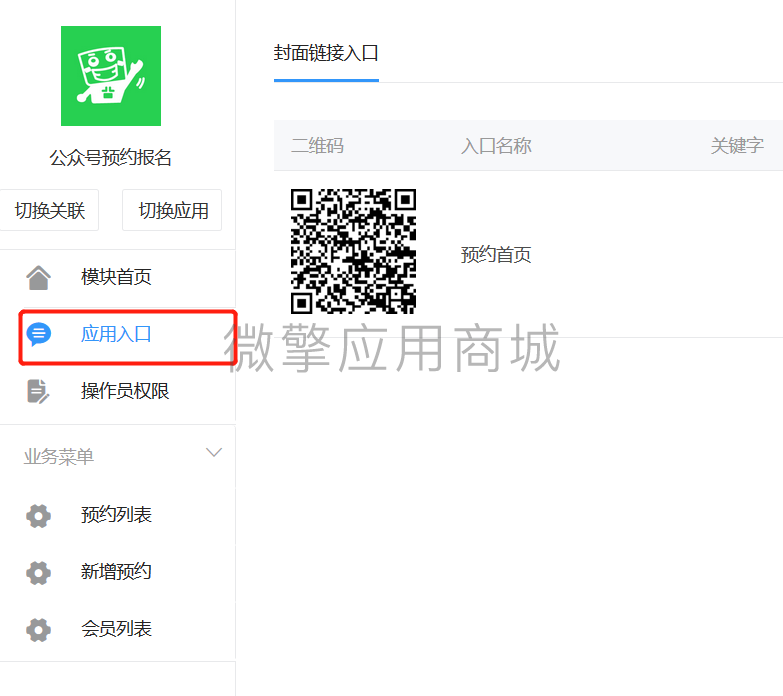Image resolution: width=783 pixels, height=696 pixels.
Task: Click the chat bubble icon beside 应用入口
Action: click(38, 334)
